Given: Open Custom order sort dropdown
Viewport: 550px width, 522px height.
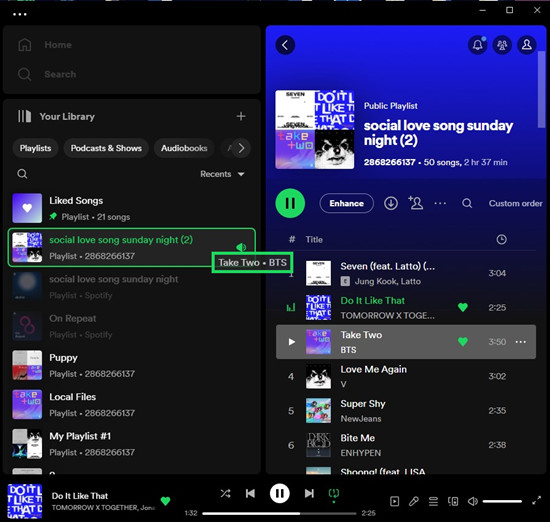Looking at the screenshot, I should 515,203.
